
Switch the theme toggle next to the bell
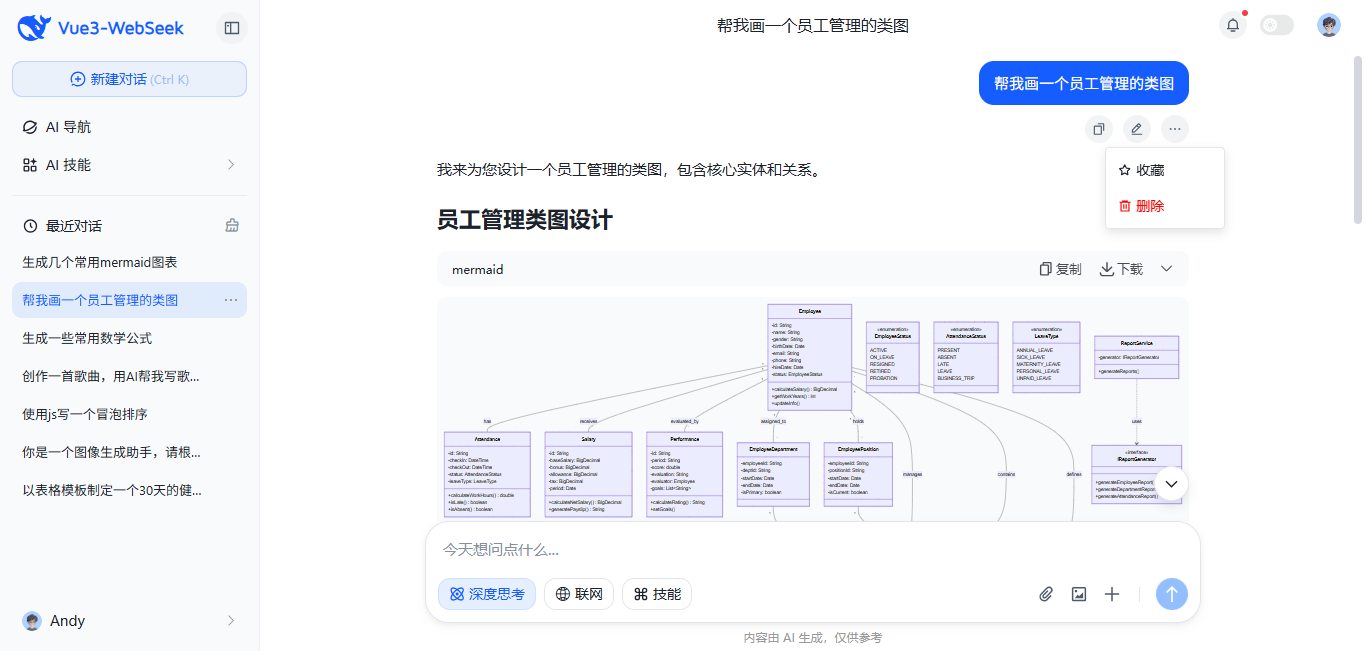(x=1276, y=25)
